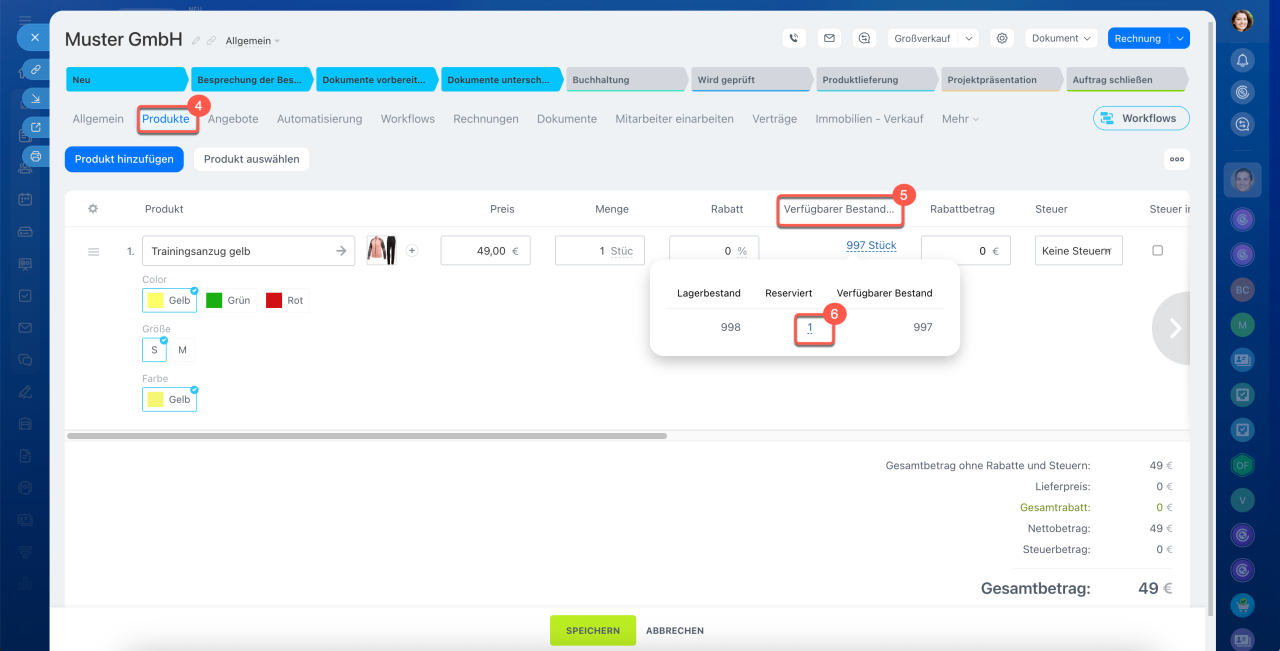
Task: Click Rabattbetrag input field
Action: pyautogui.click(x=966, y=251)
